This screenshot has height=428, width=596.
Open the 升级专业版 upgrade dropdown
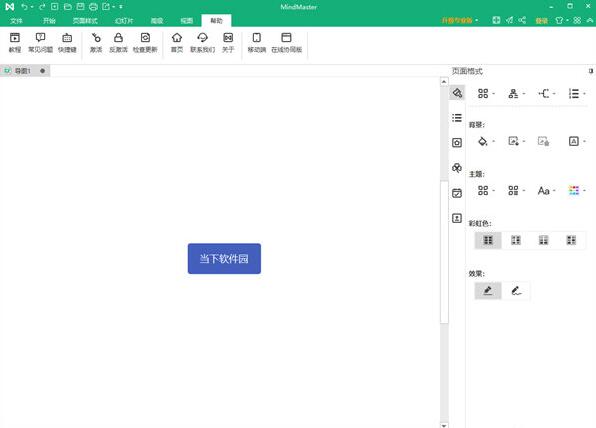[460, 20]
